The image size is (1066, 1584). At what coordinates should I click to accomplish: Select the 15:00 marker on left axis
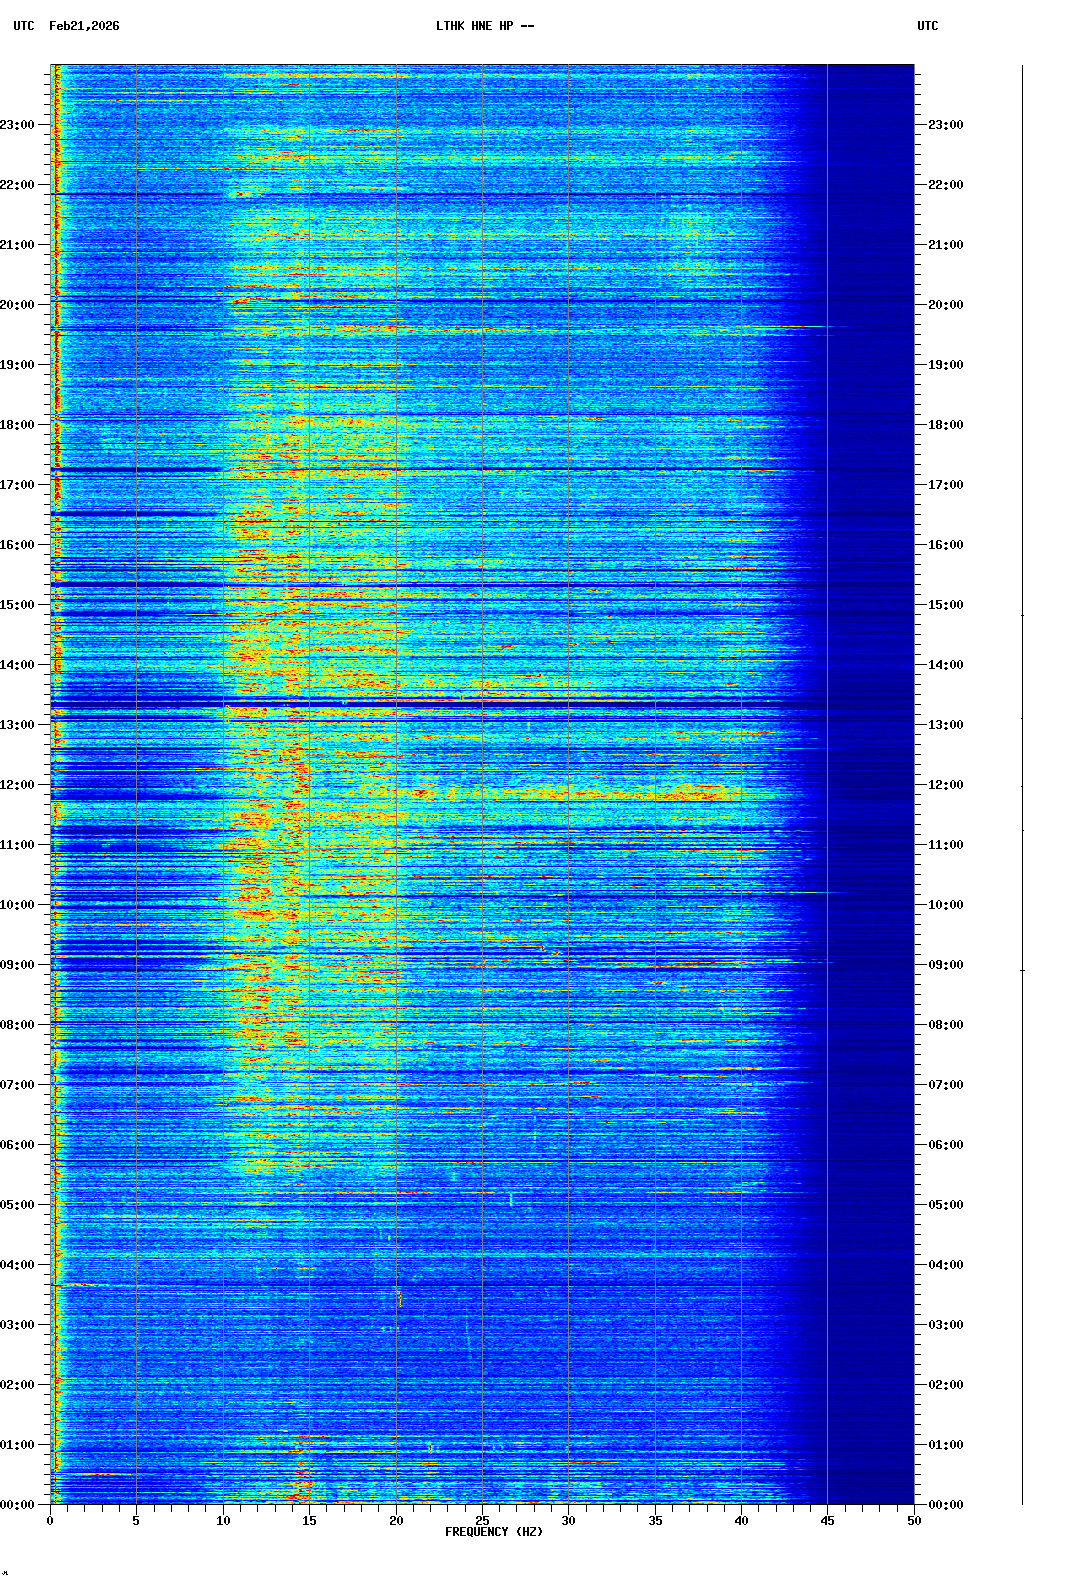(18, 605)
